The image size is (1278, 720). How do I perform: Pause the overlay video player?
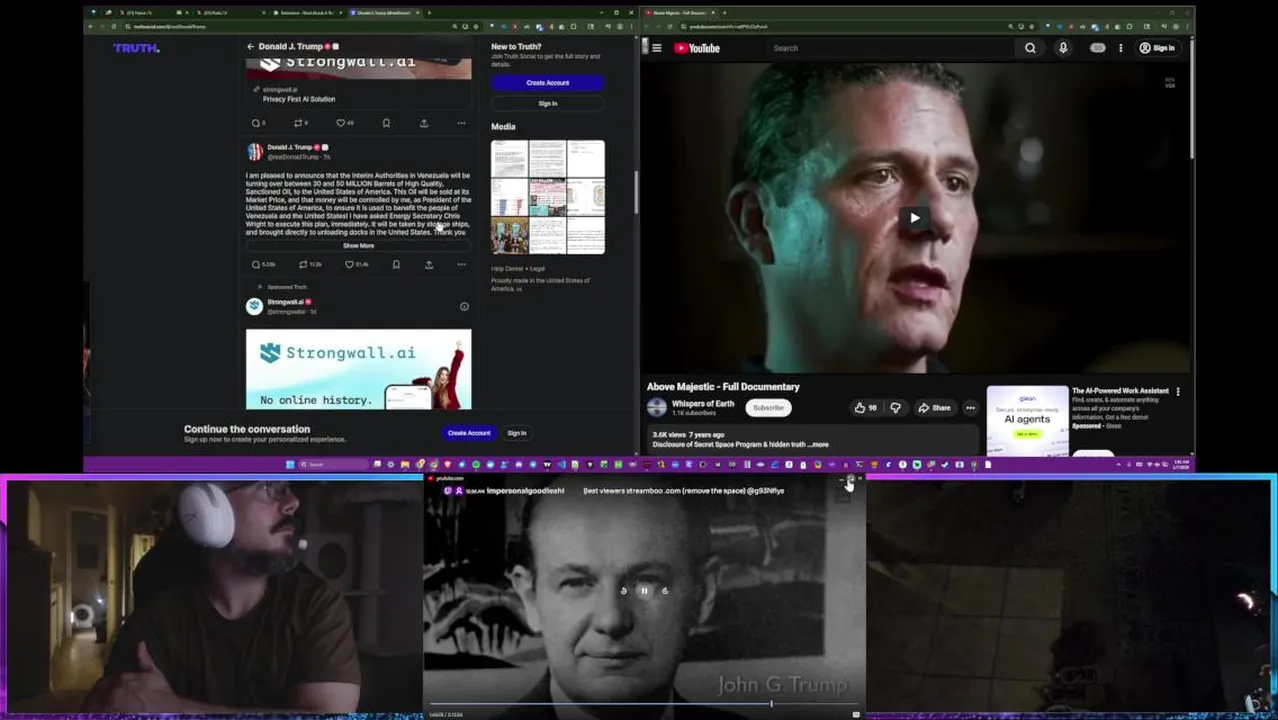click(644, 590)
